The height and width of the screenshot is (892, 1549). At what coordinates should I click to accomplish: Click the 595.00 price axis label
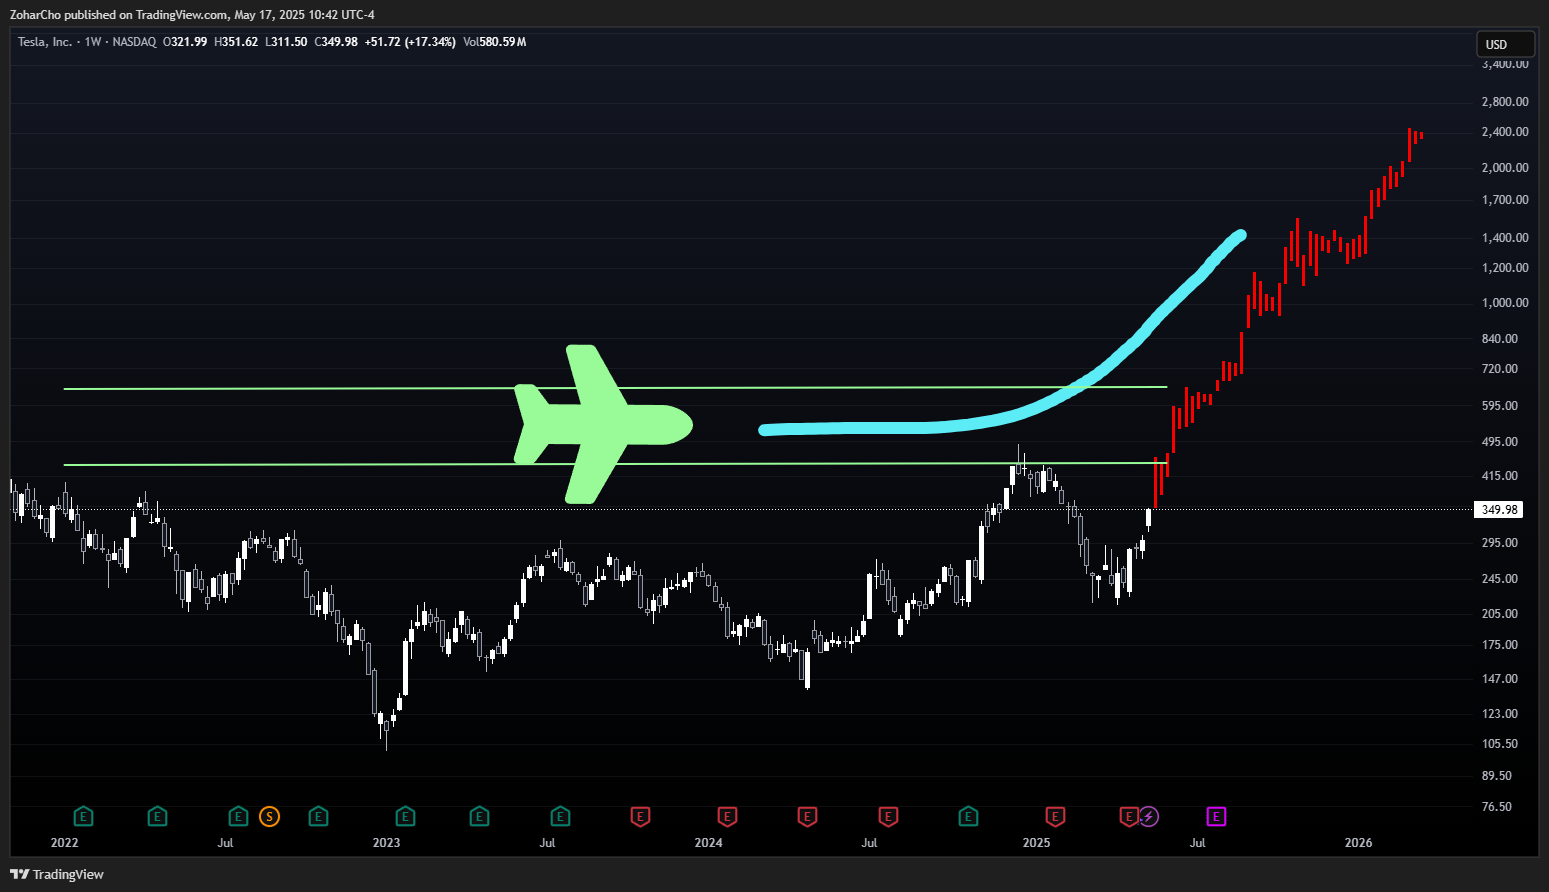click(1500, 406)
